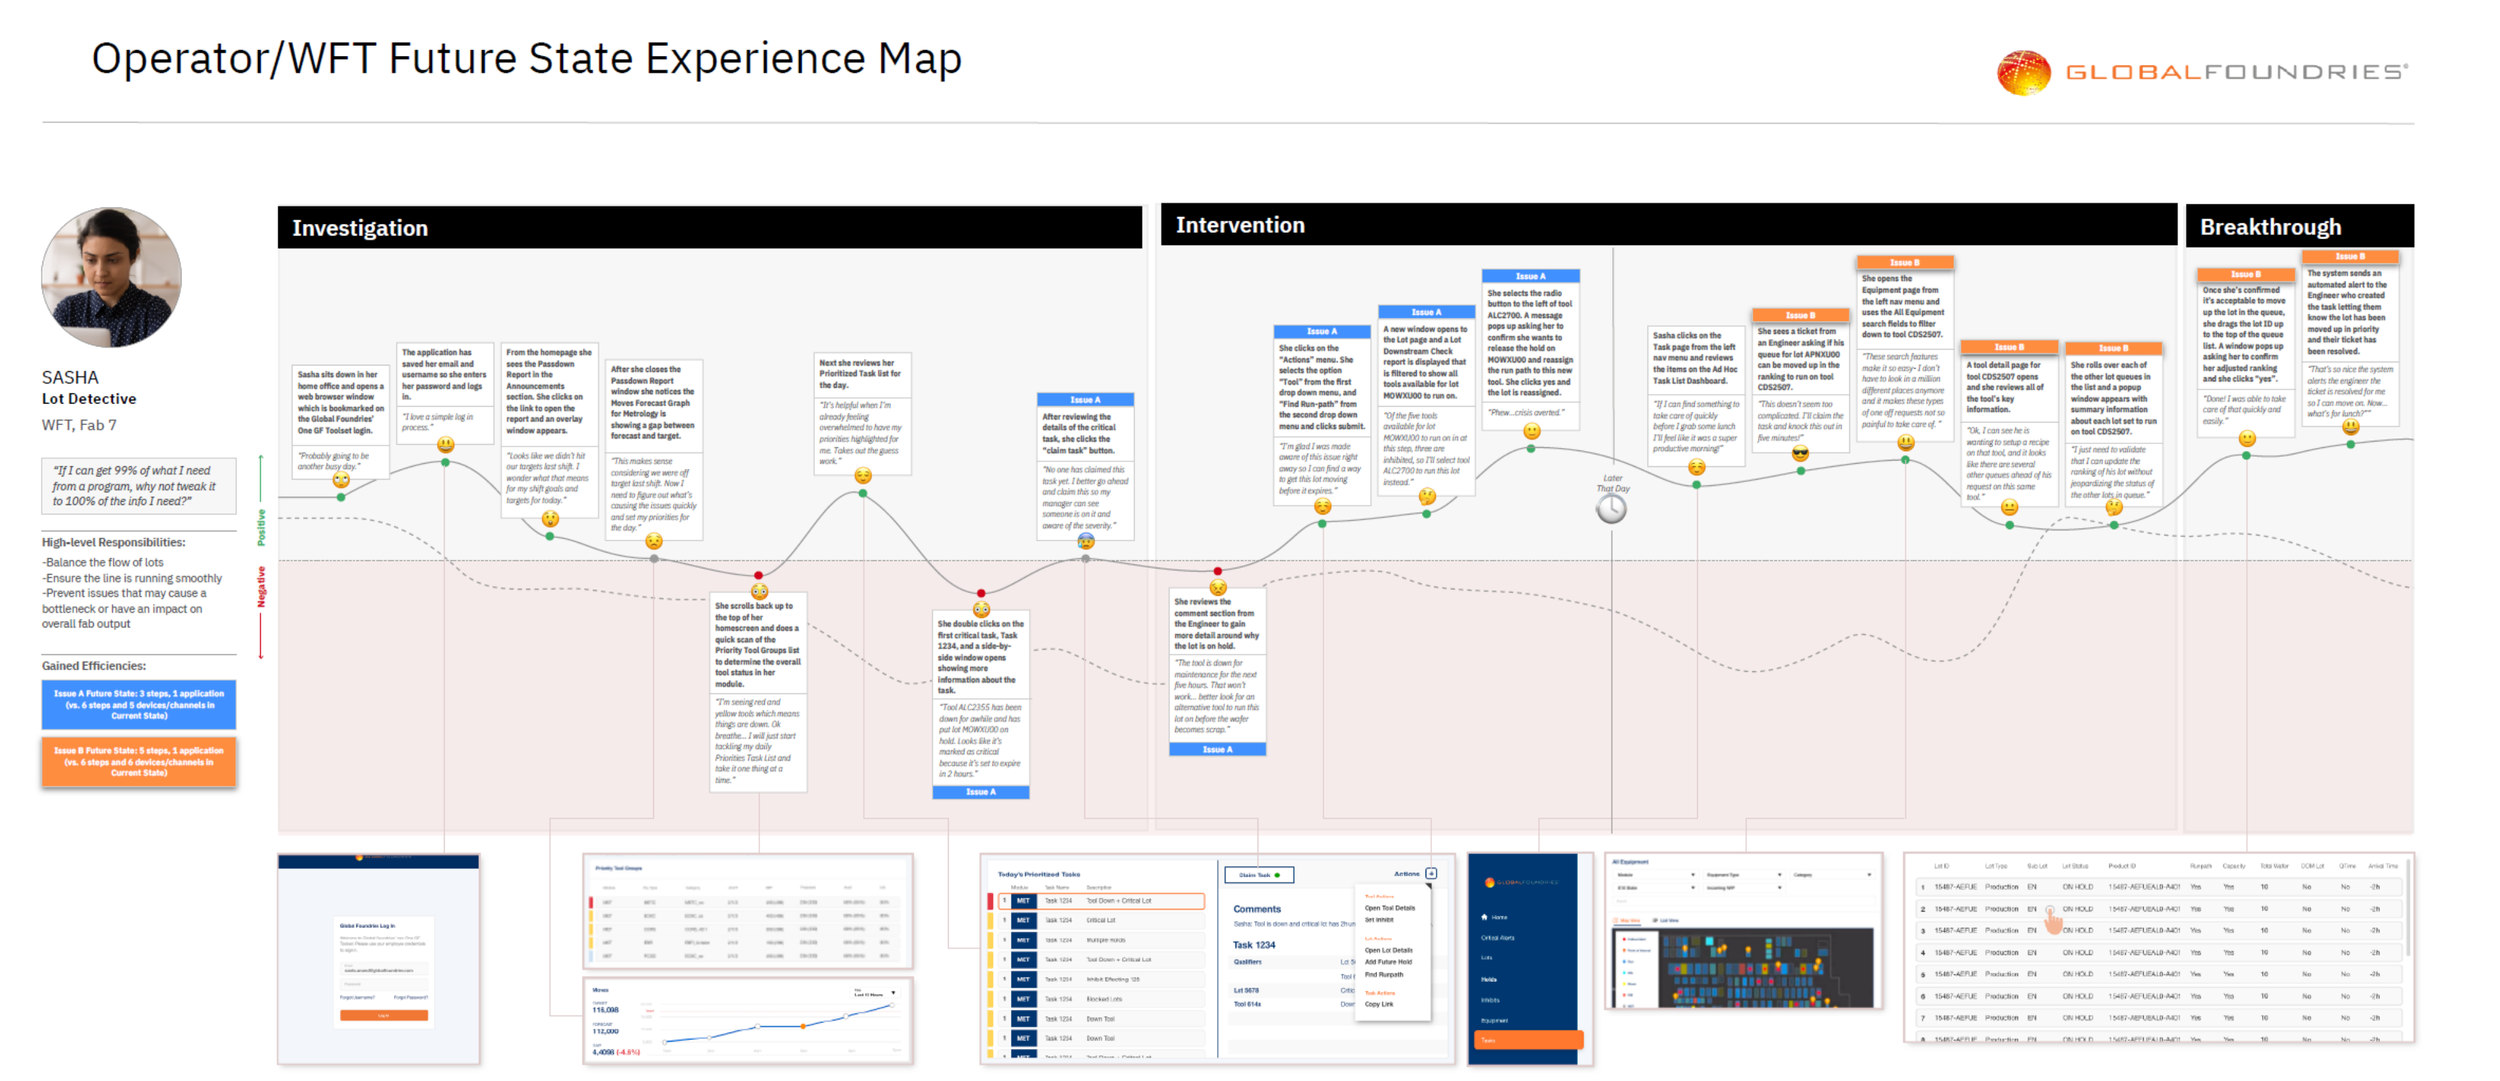Choose Find Runpath from the actions menu
This screenshot has height=1081, width=2500.
pyautogui.click(x=1384, y=974)
